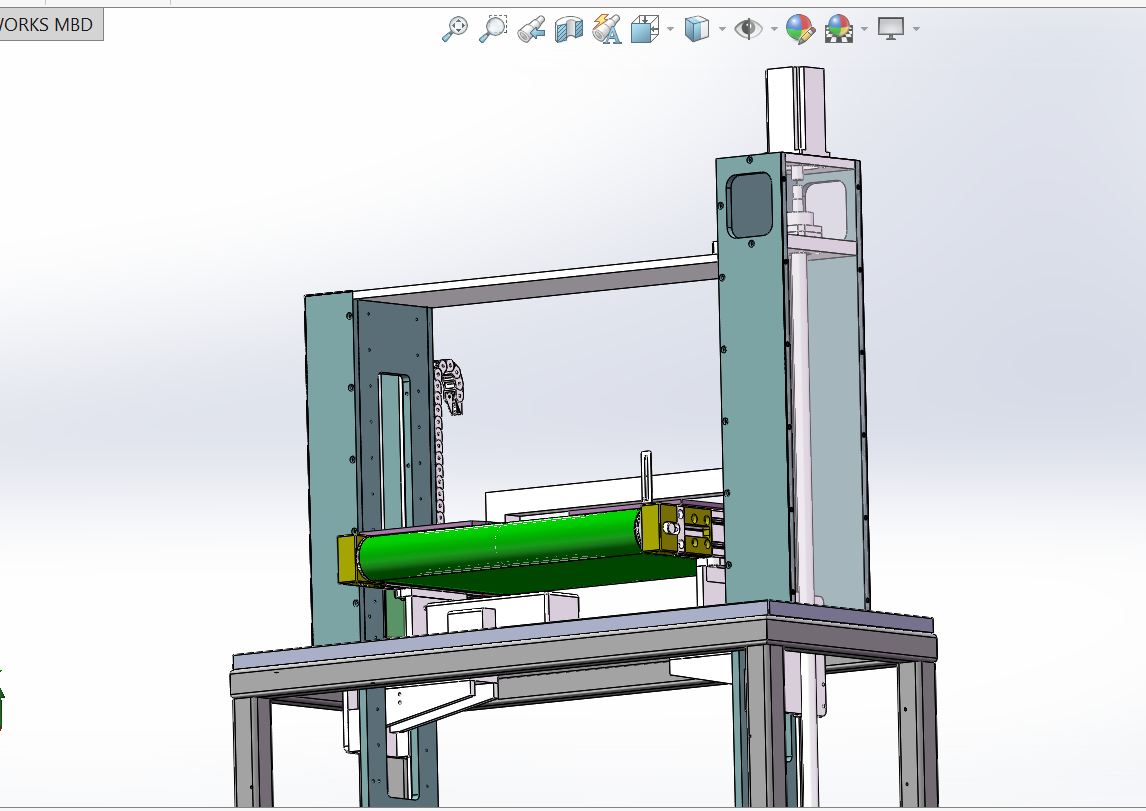Open Dynamic Annotation Views
The width and height of the screenshot is (1146, 811).
click(607, 29)
